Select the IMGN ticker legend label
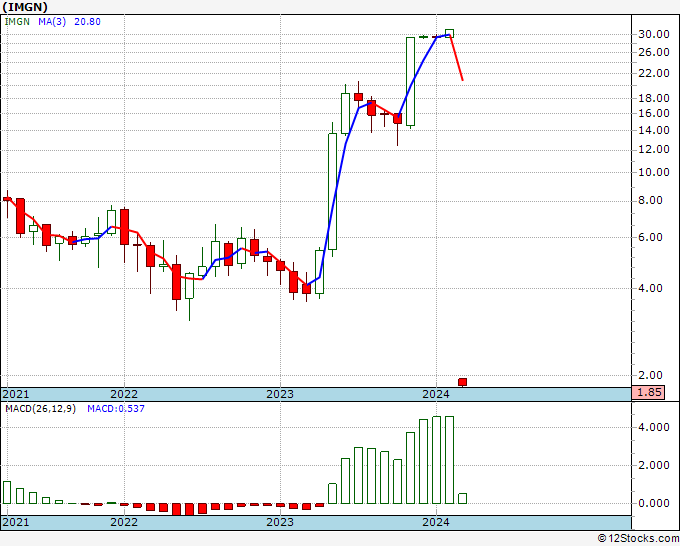 (x=17, y=21)
